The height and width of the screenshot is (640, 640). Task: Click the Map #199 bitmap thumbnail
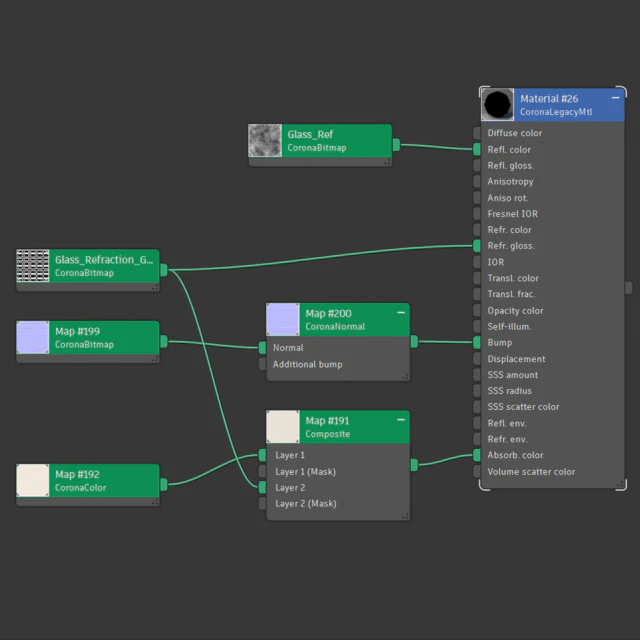click(x=33, y=337)
